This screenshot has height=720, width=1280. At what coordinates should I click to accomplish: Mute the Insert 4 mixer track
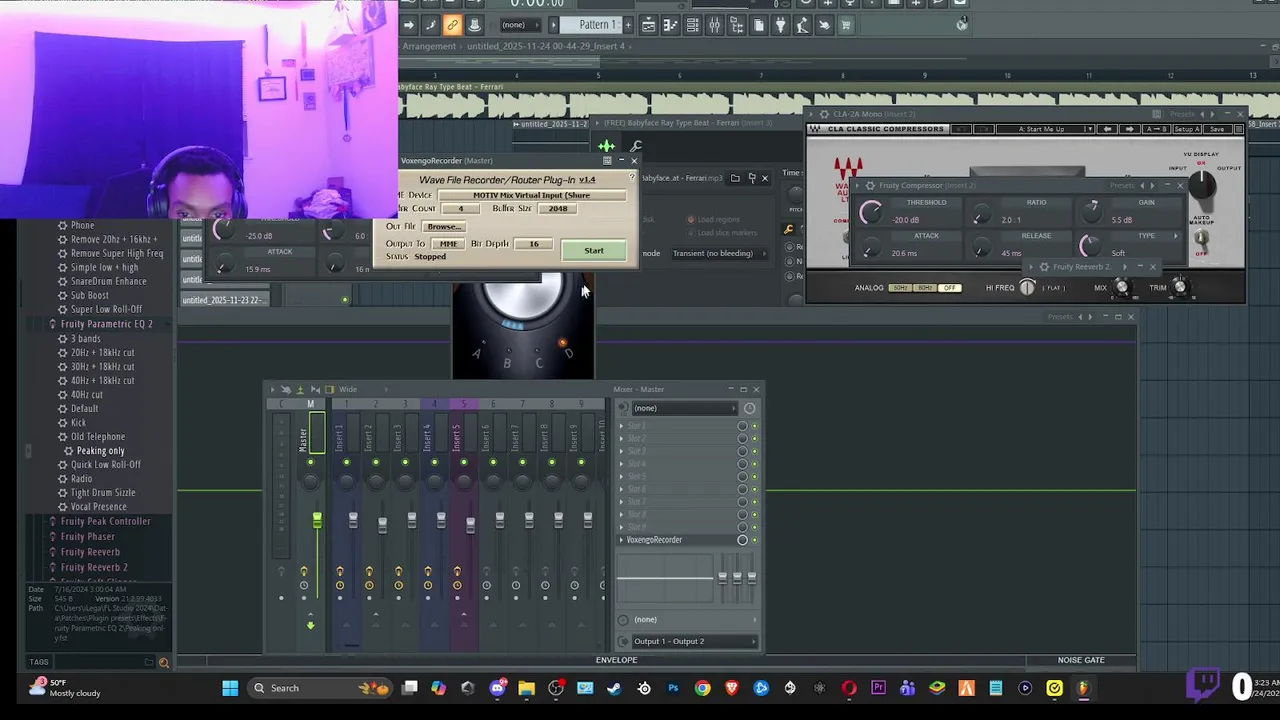434,462
